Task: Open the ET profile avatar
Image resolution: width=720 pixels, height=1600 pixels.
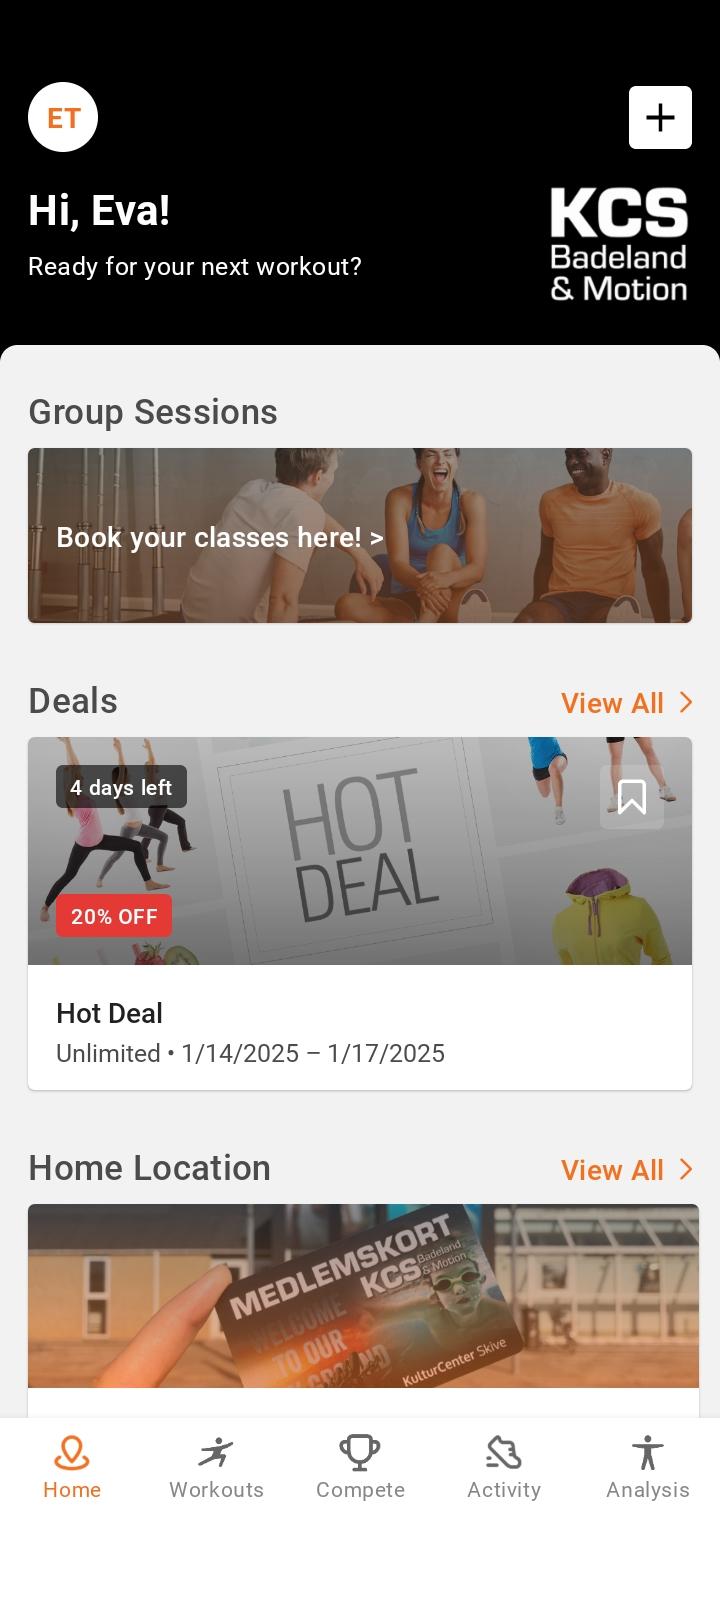Action: coord(63,117)
